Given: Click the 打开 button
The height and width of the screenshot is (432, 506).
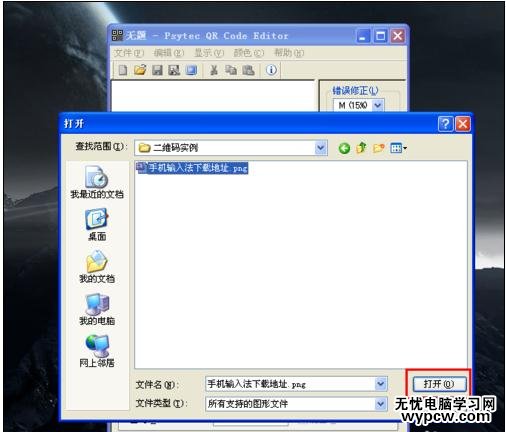Looking at the screenshot, I should point(439,384).
